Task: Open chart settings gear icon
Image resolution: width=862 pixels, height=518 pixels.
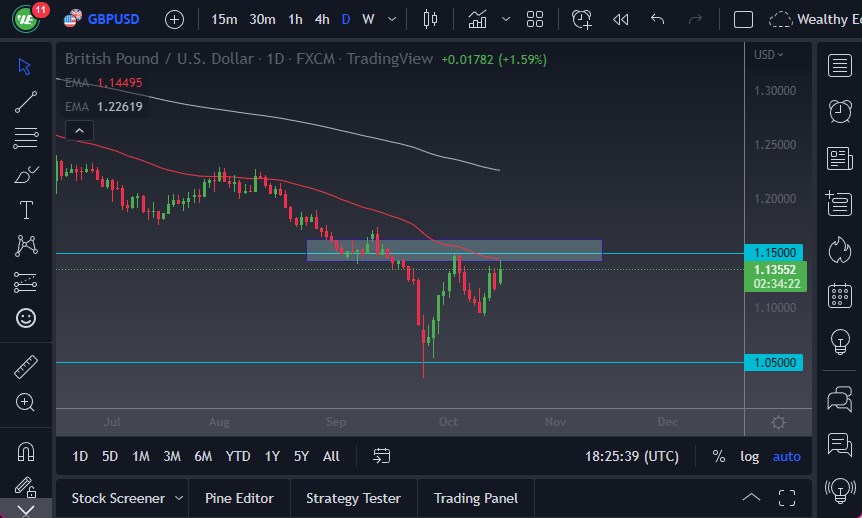Action: (778, 422)
